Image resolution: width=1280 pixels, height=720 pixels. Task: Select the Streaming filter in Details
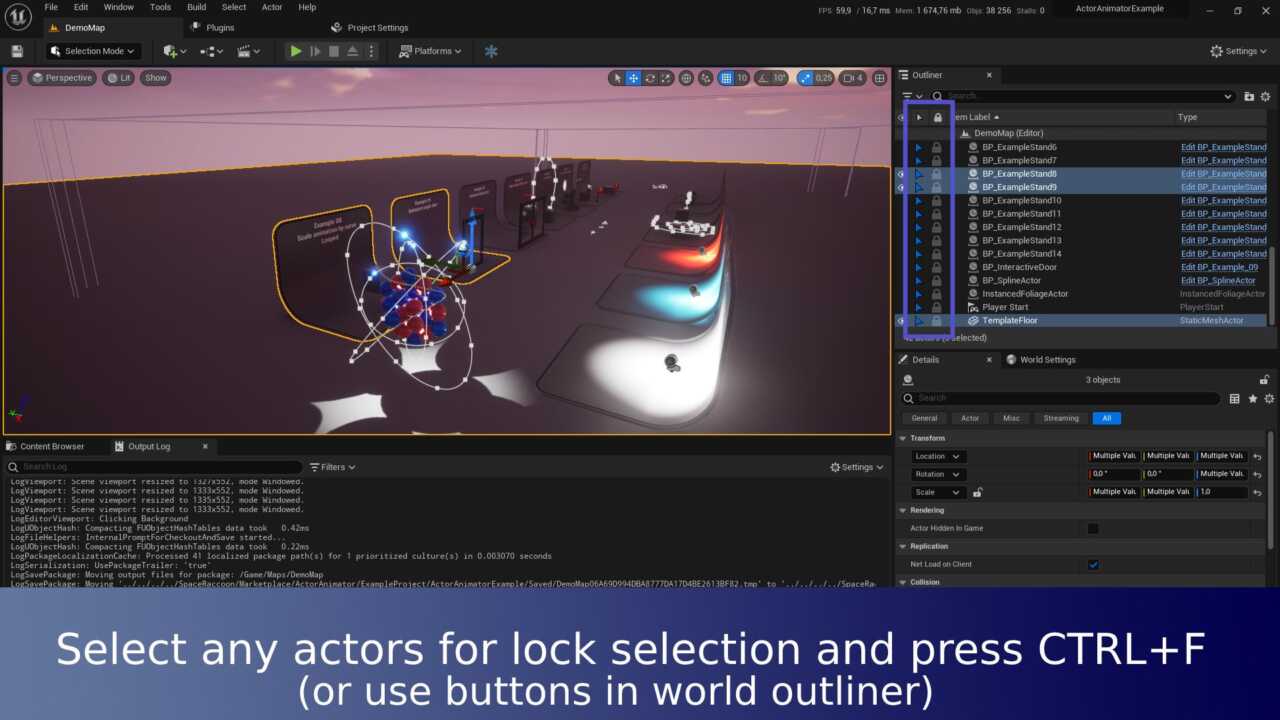pos(1061,418)
